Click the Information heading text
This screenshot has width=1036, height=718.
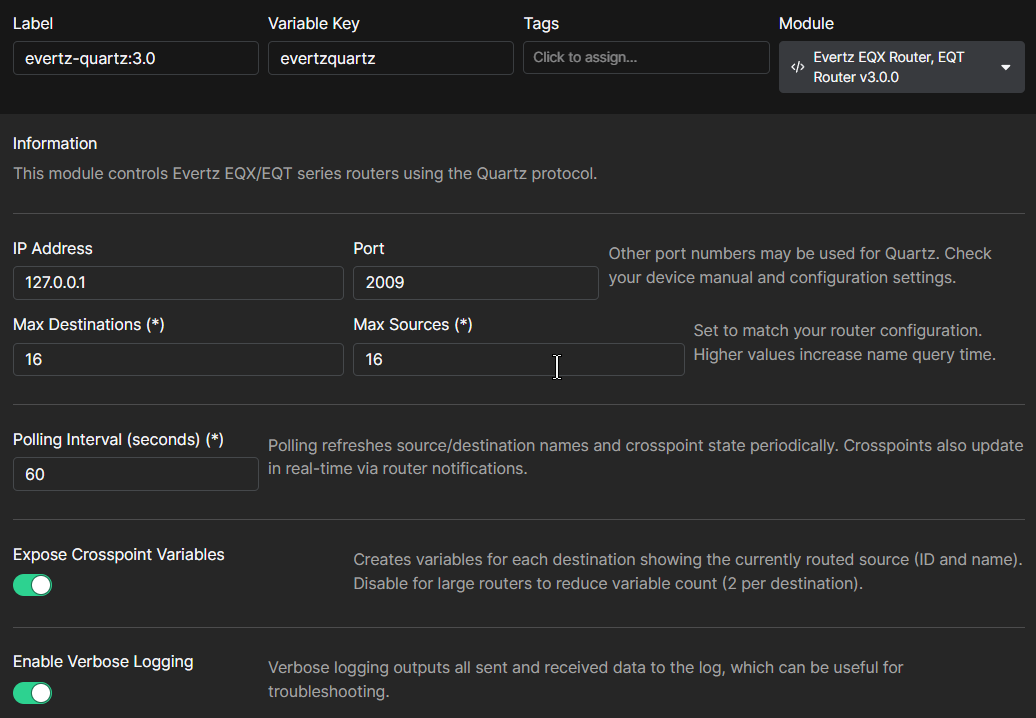(x=55, y=143)
